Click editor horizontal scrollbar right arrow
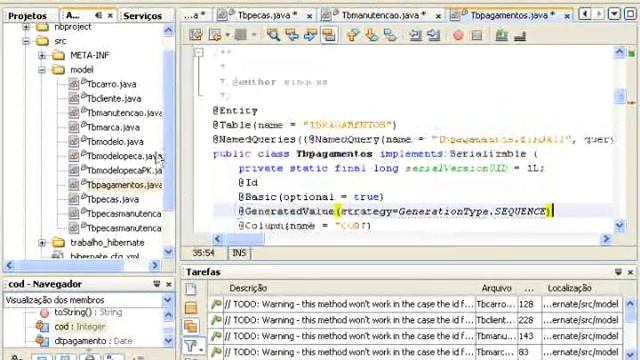This screenshot has width=640, height=360. coord(606,239)
